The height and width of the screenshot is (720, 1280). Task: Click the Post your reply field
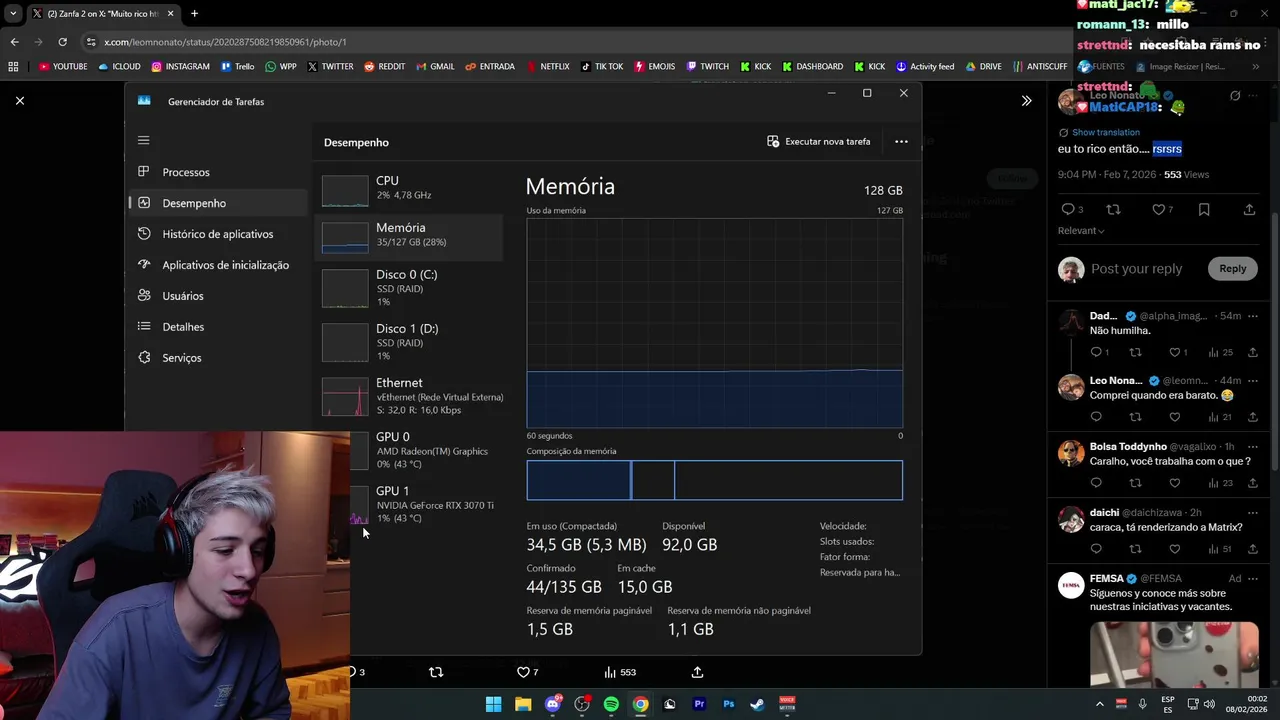(x=1136, y=268)
